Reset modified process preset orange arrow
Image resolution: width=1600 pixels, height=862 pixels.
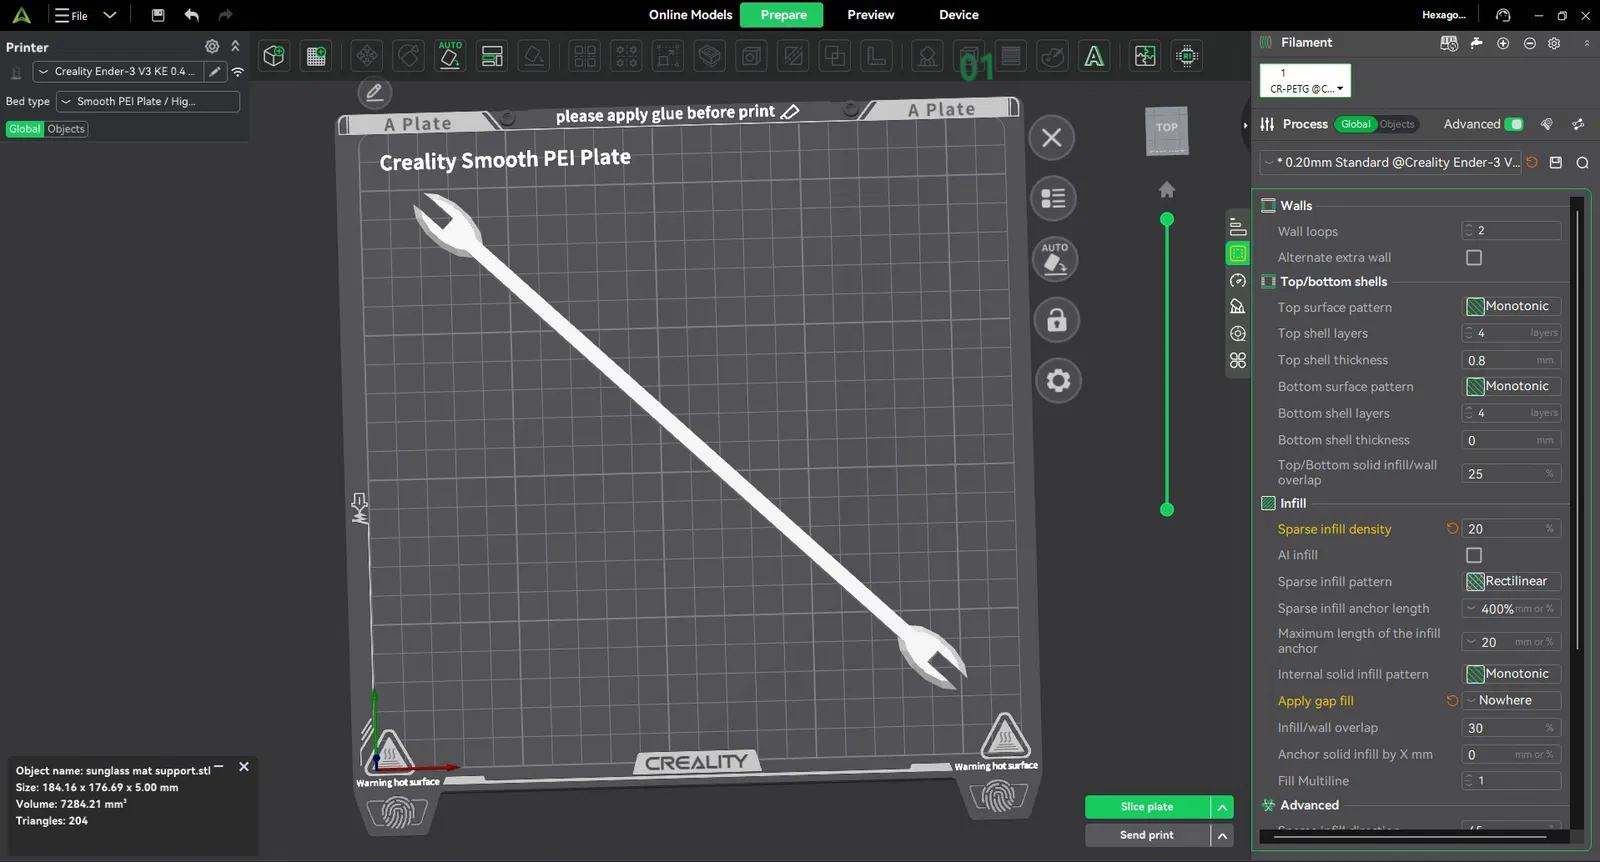1532,162
